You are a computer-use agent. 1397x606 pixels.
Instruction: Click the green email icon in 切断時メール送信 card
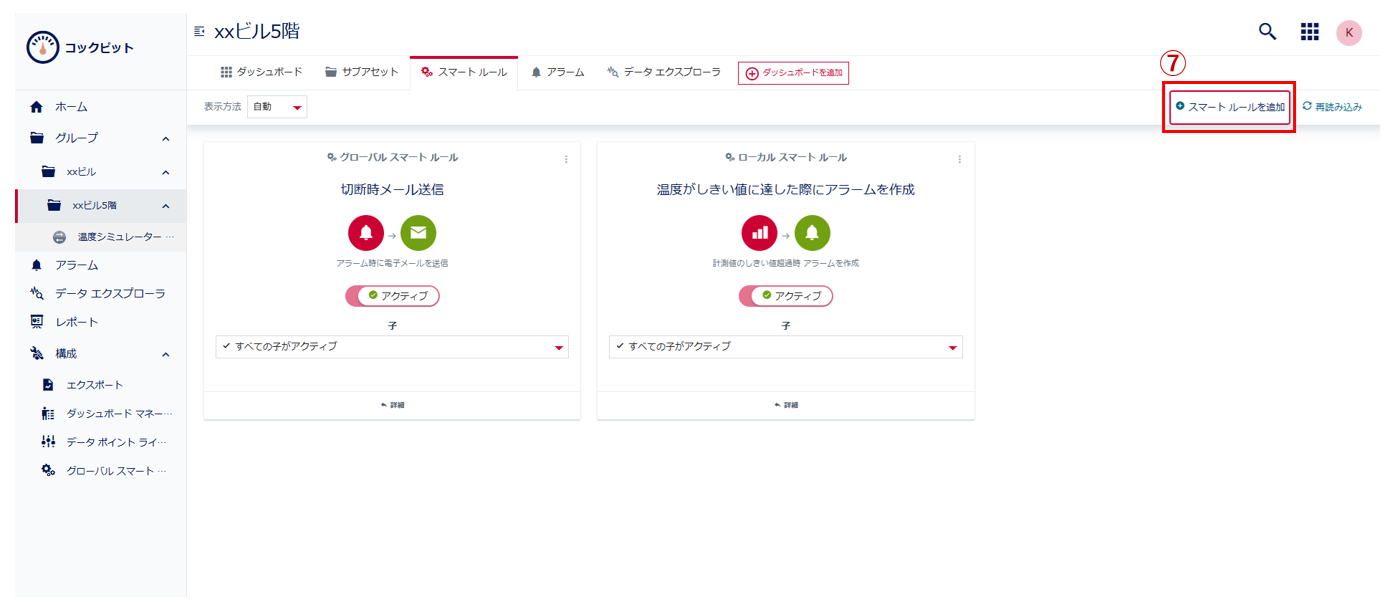418,233
